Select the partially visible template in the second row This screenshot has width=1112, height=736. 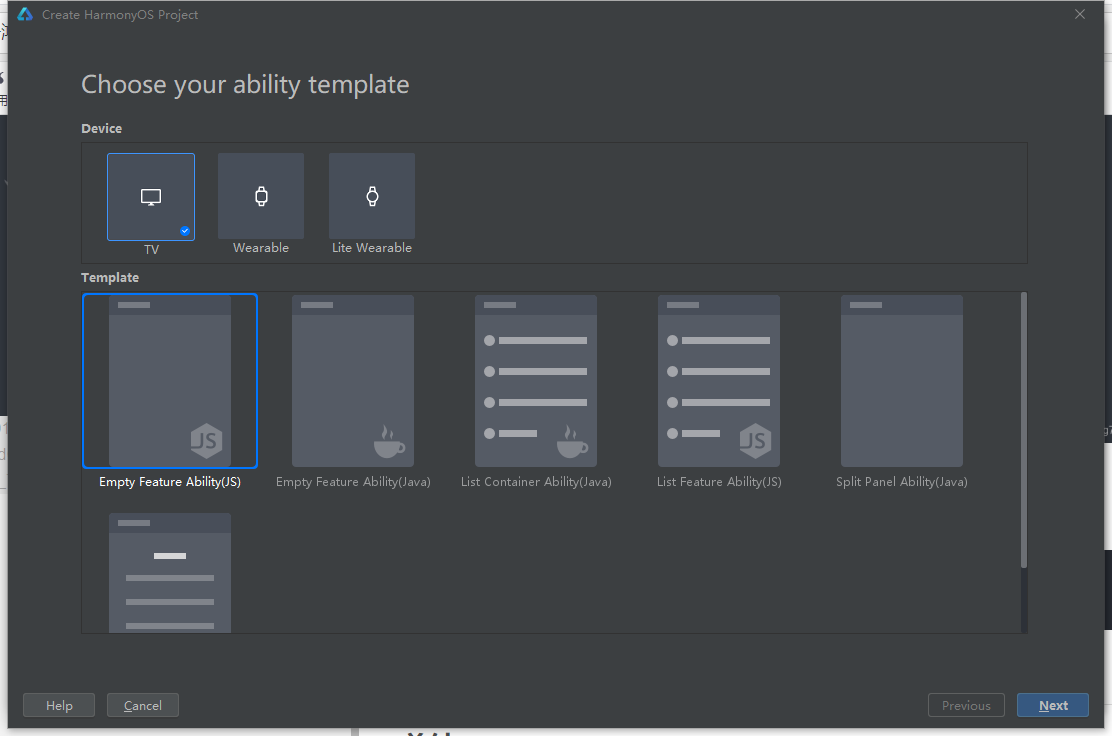coord(170,573)
